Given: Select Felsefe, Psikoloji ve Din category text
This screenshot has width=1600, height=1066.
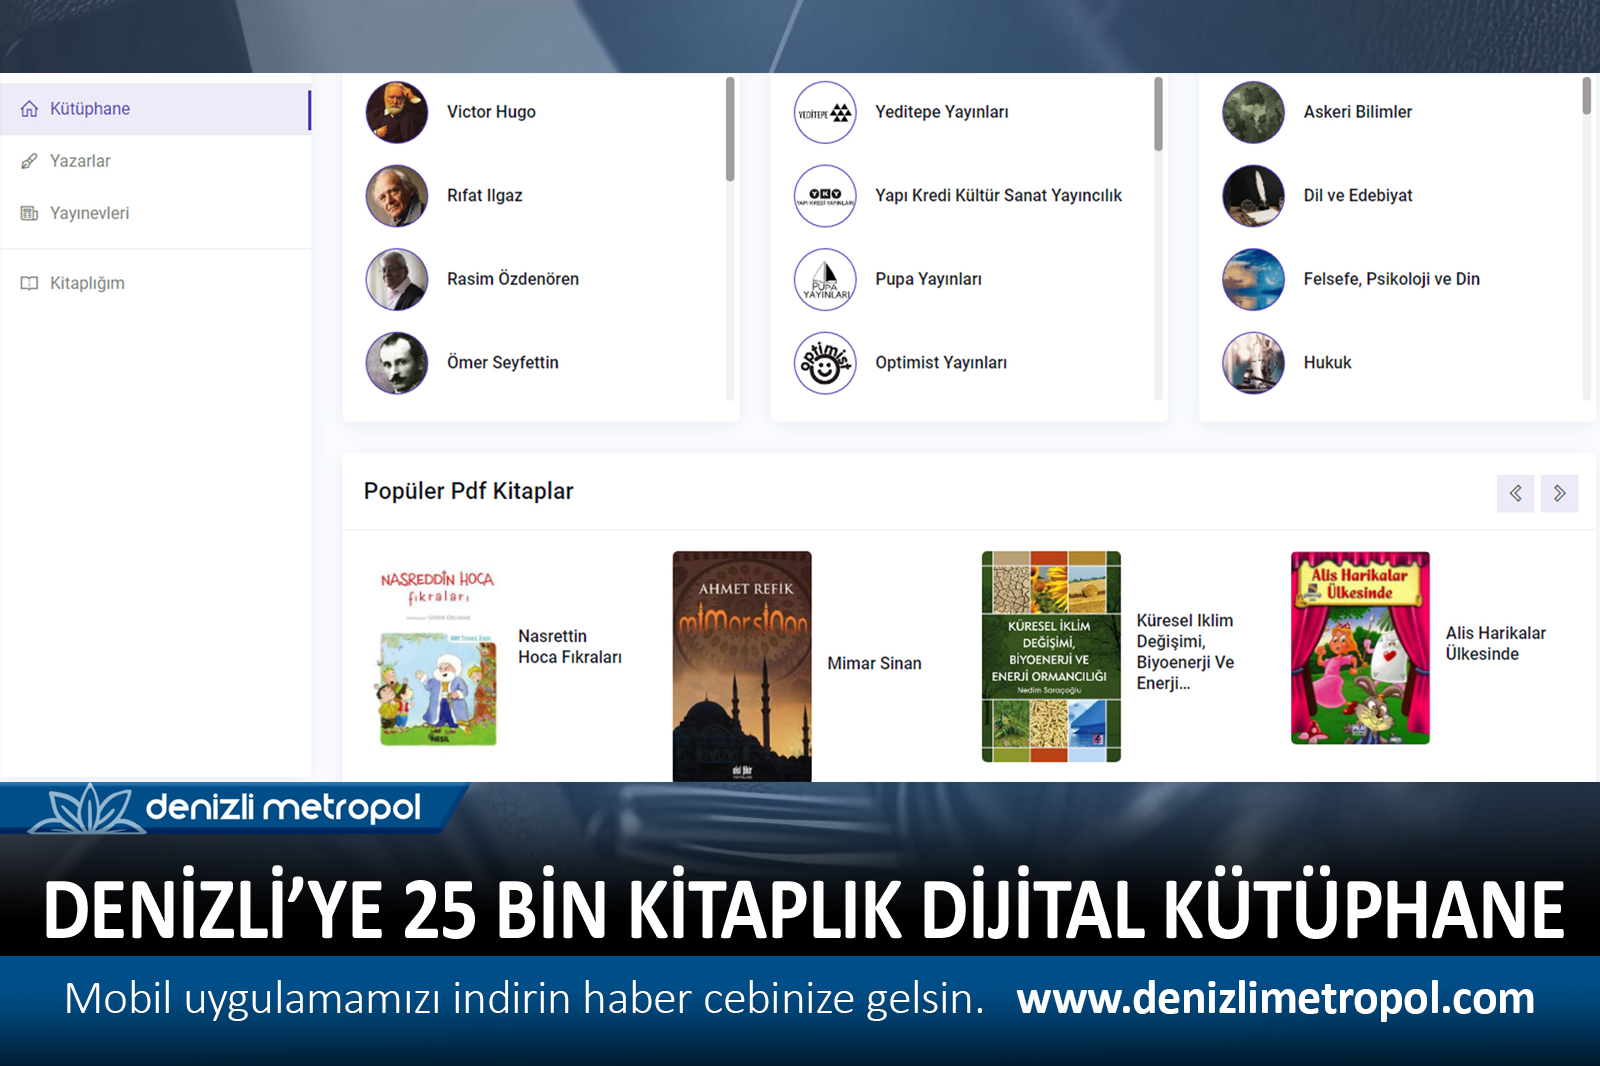Looking at the screenshot, I should coord(1392,279).
